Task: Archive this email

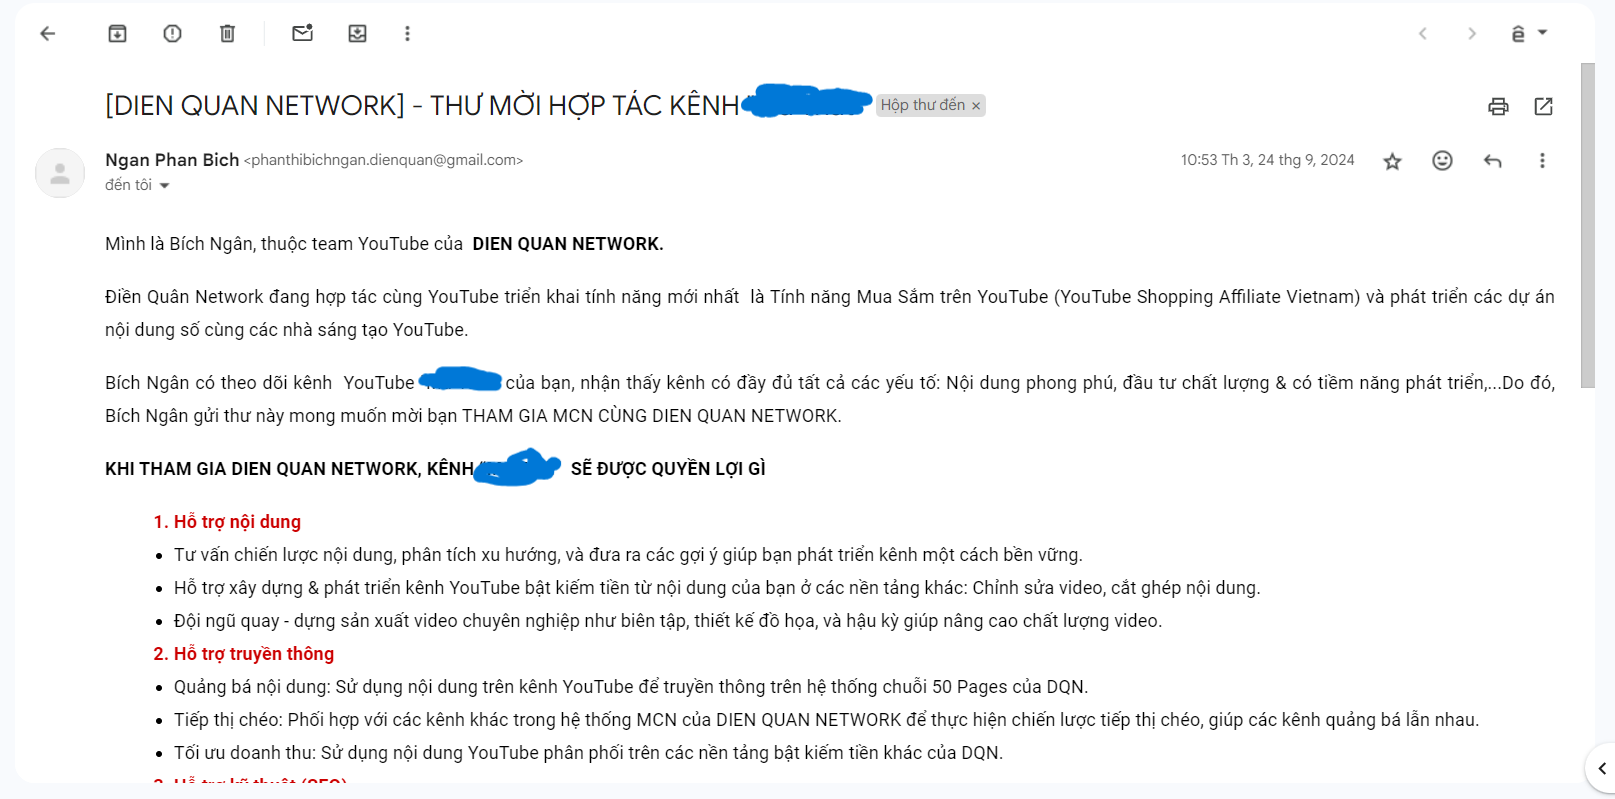Action: coord(117,33)
